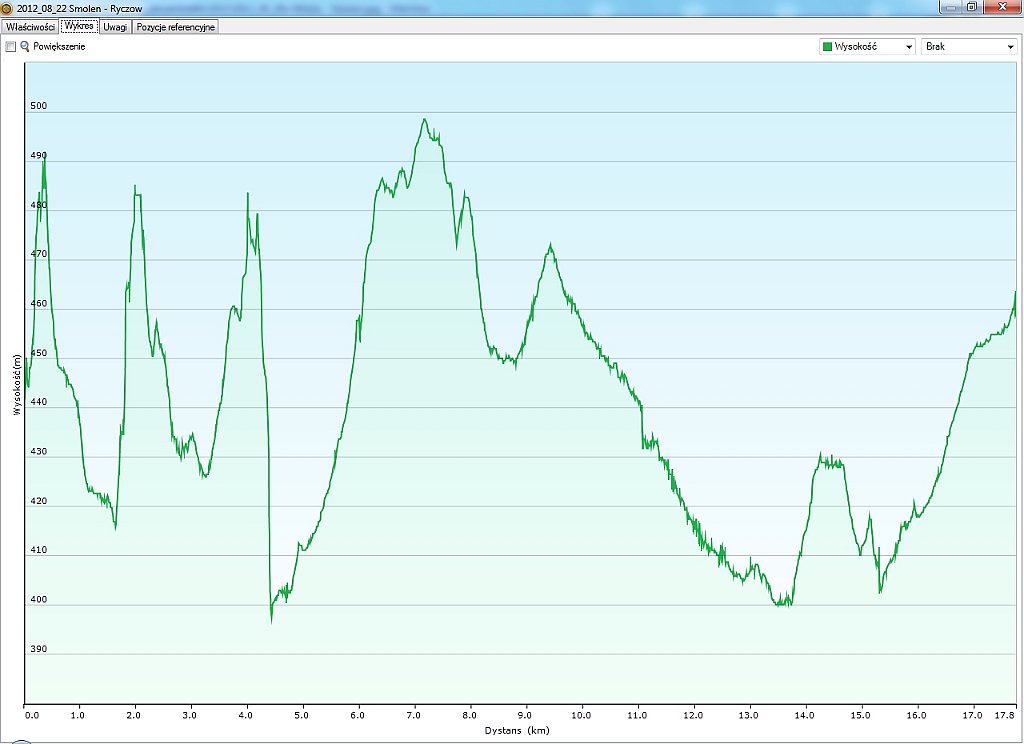
Task: Go to the Pozycje referencyjne tab
Action: coord(176,27)
